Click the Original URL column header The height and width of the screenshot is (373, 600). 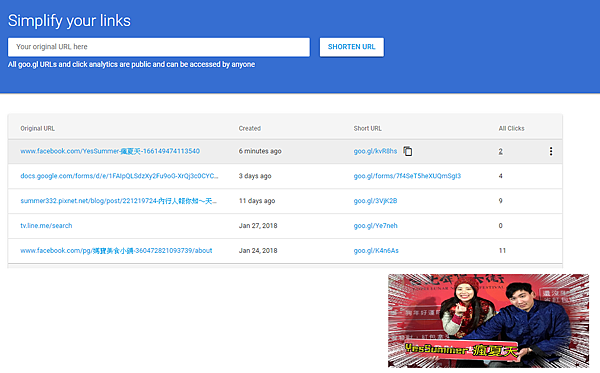[x=38, y=129]
